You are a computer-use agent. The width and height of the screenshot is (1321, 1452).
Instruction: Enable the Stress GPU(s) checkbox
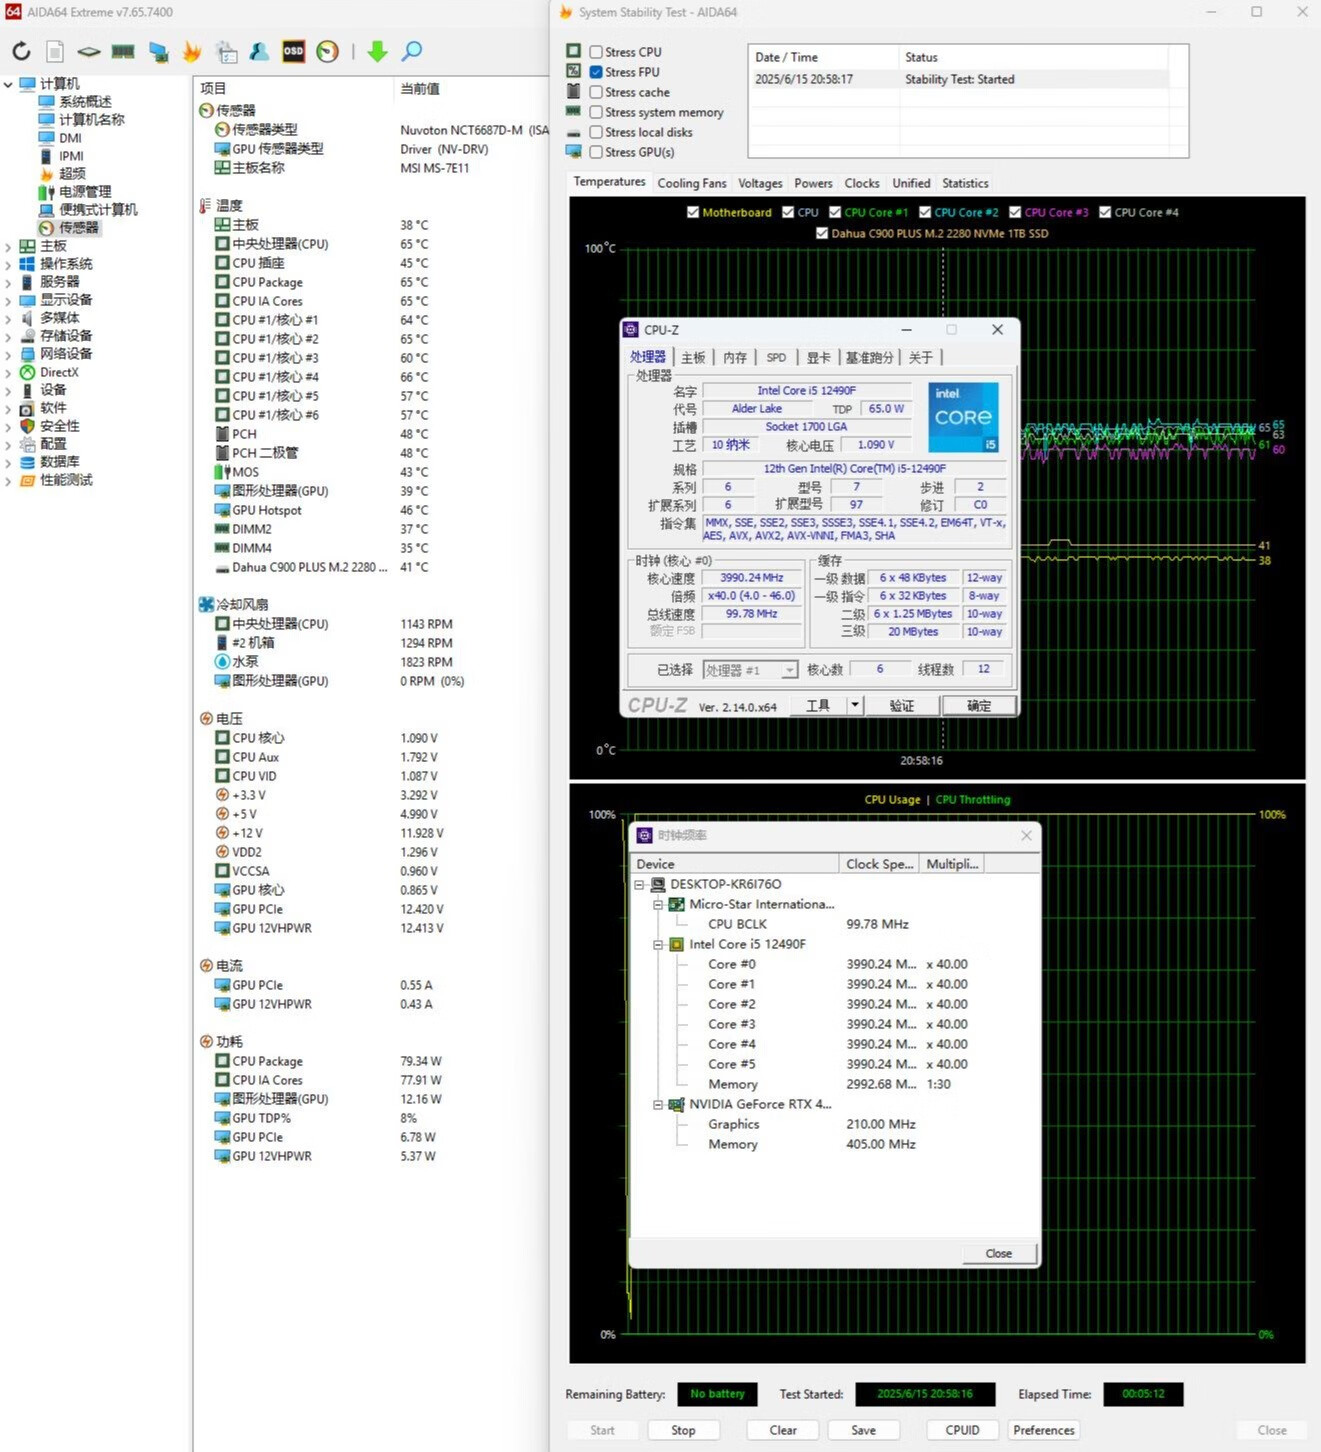[x=596, y=152]
